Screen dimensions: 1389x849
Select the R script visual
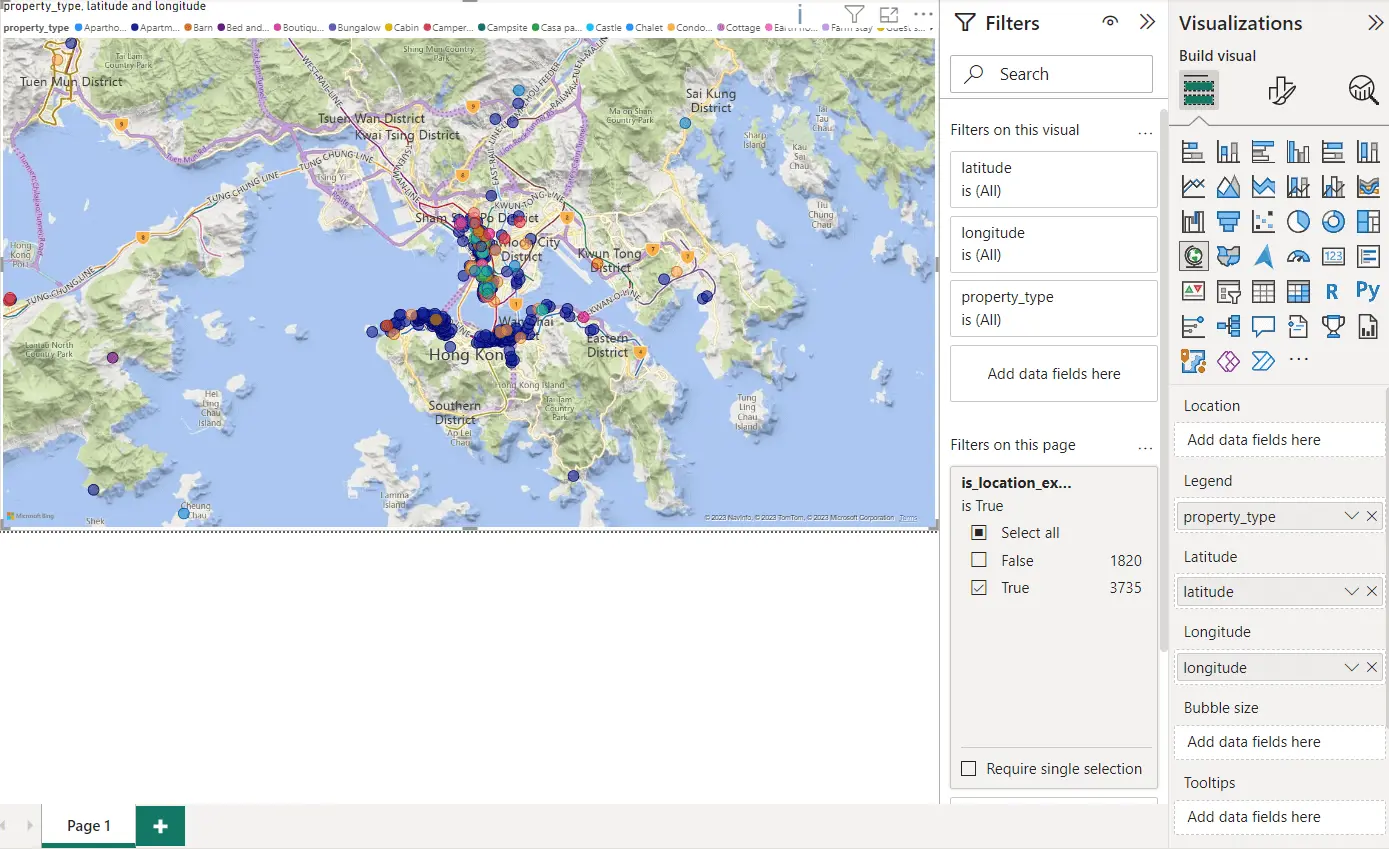click(1332, 291)
